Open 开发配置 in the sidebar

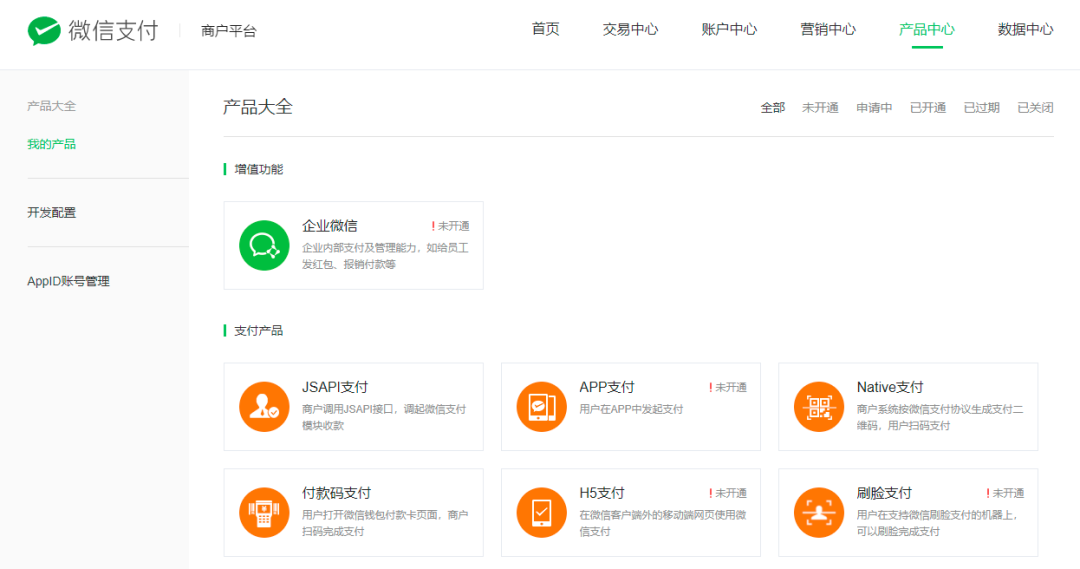click(52, 212)
